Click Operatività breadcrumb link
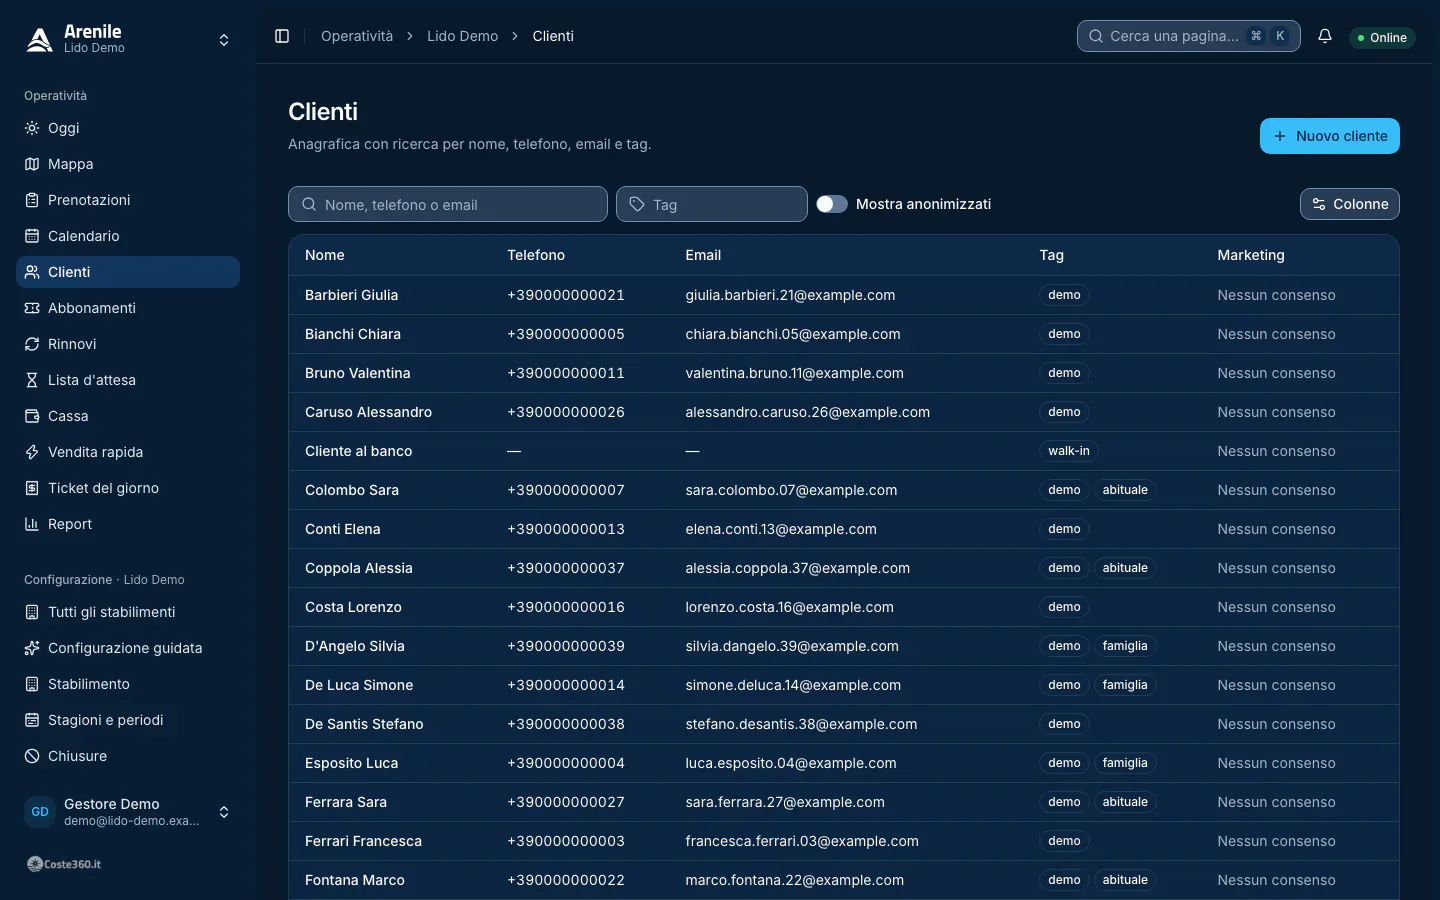Image resolution: width=1440 pixels, height=900 pixels. [357, 36]
